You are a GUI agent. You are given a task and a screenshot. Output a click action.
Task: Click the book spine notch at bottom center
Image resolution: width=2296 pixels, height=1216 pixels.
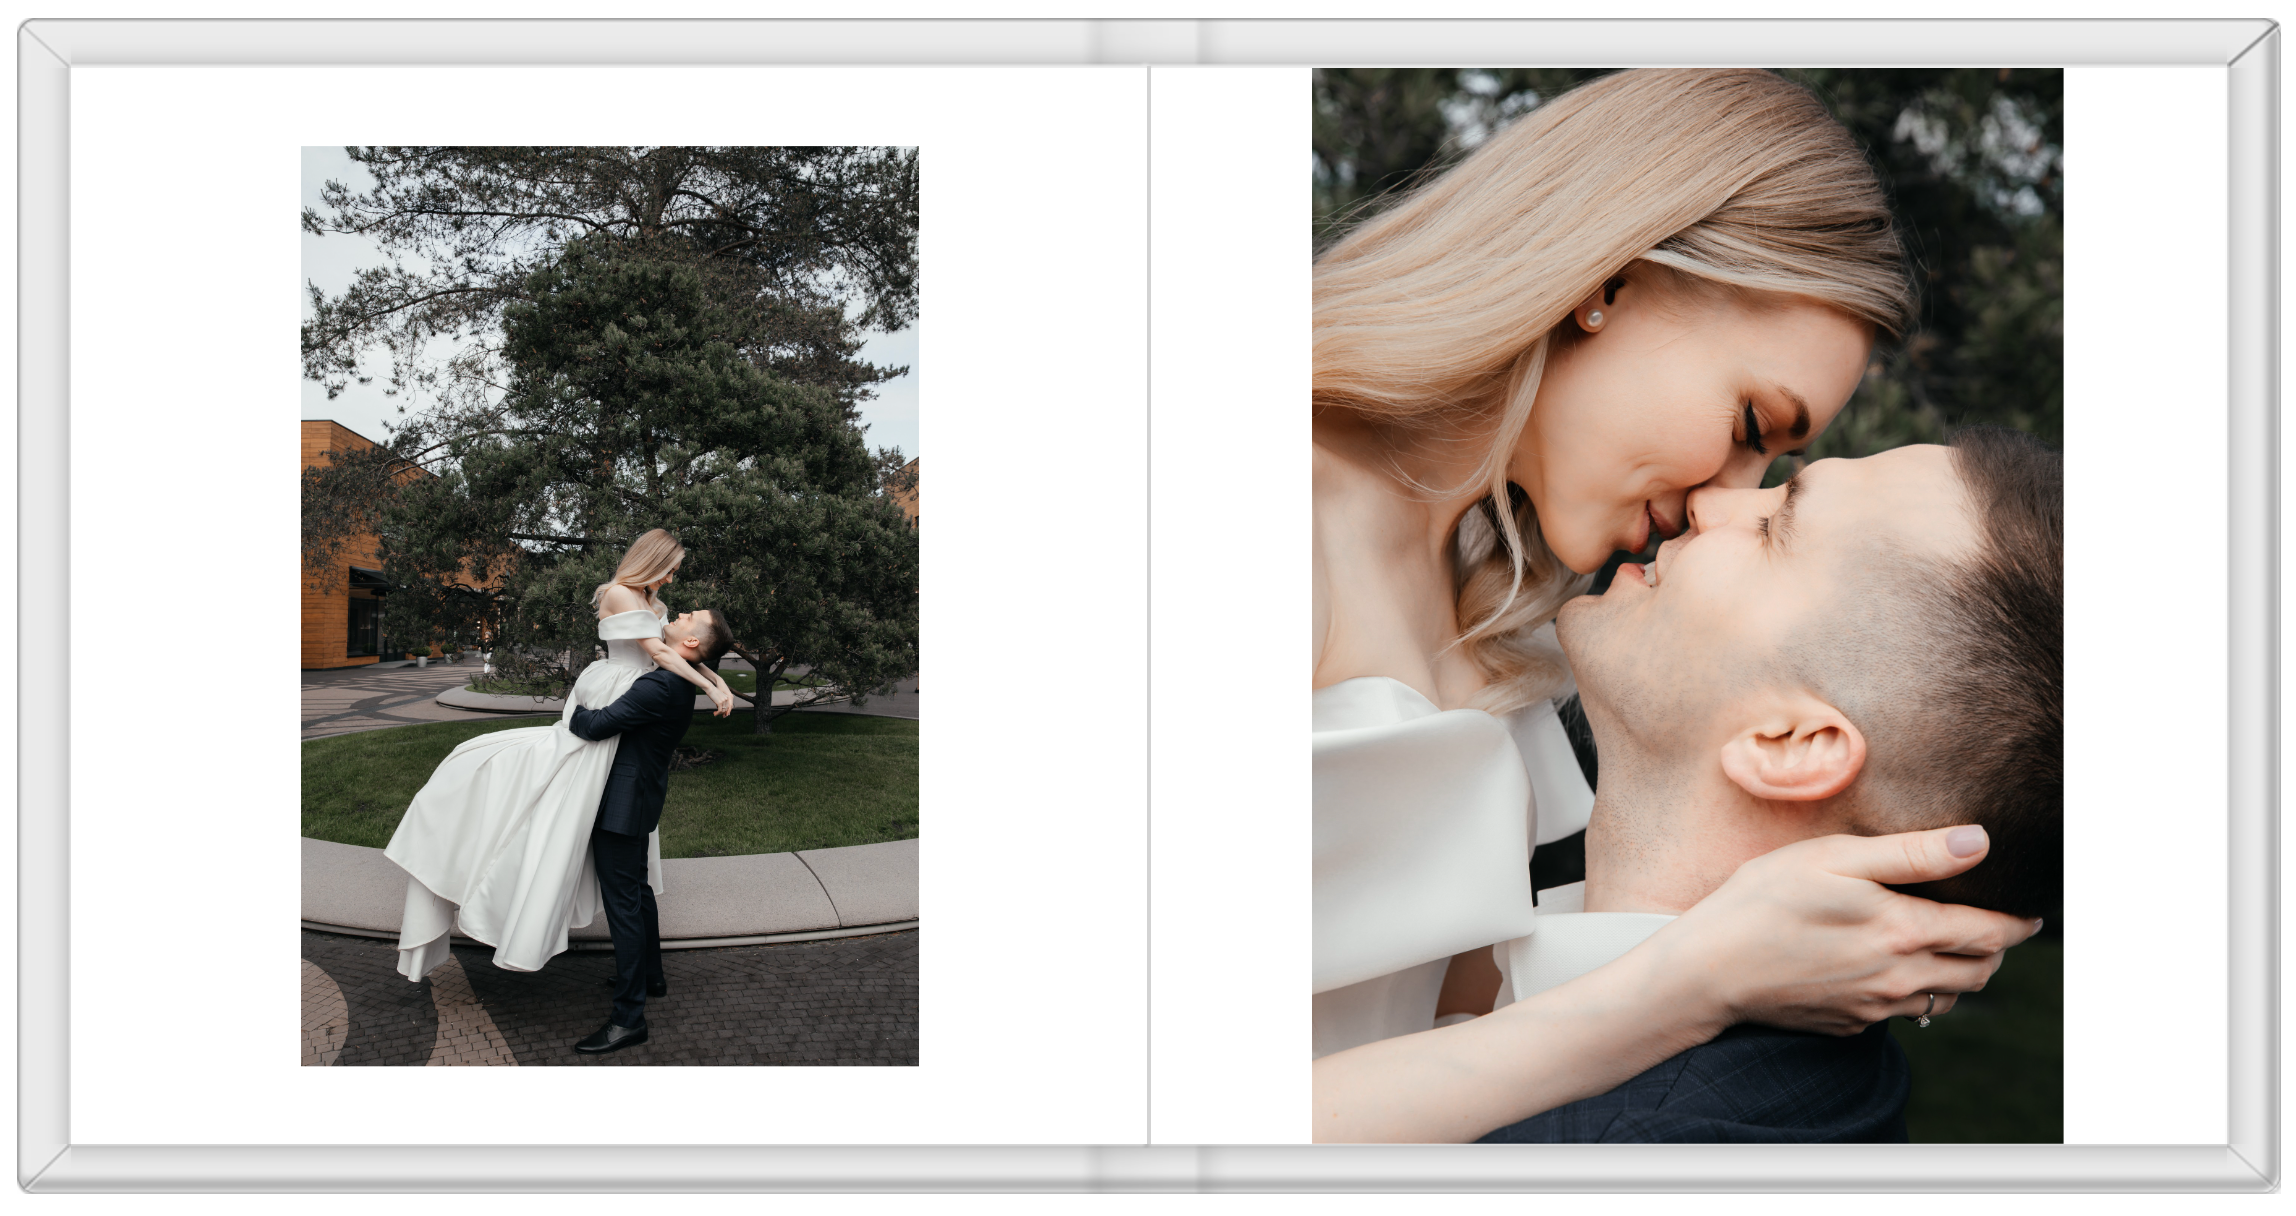pos(1148,1168)
